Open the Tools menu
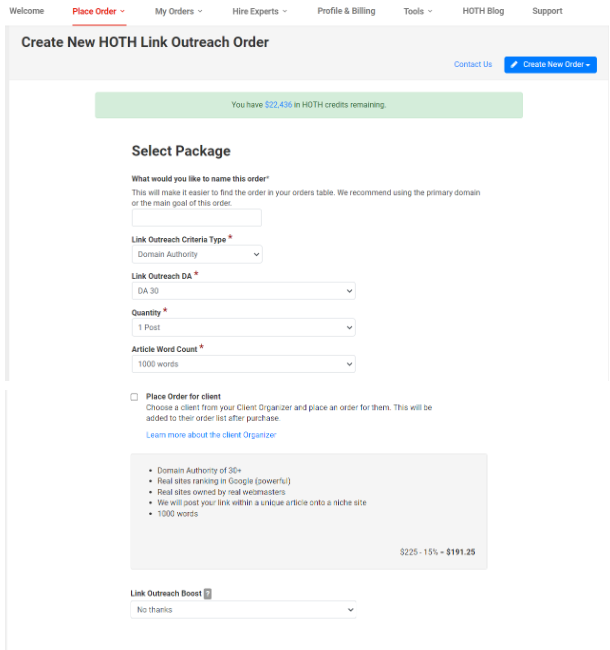The width and height of the screenshot is (610, 650). 418,11
